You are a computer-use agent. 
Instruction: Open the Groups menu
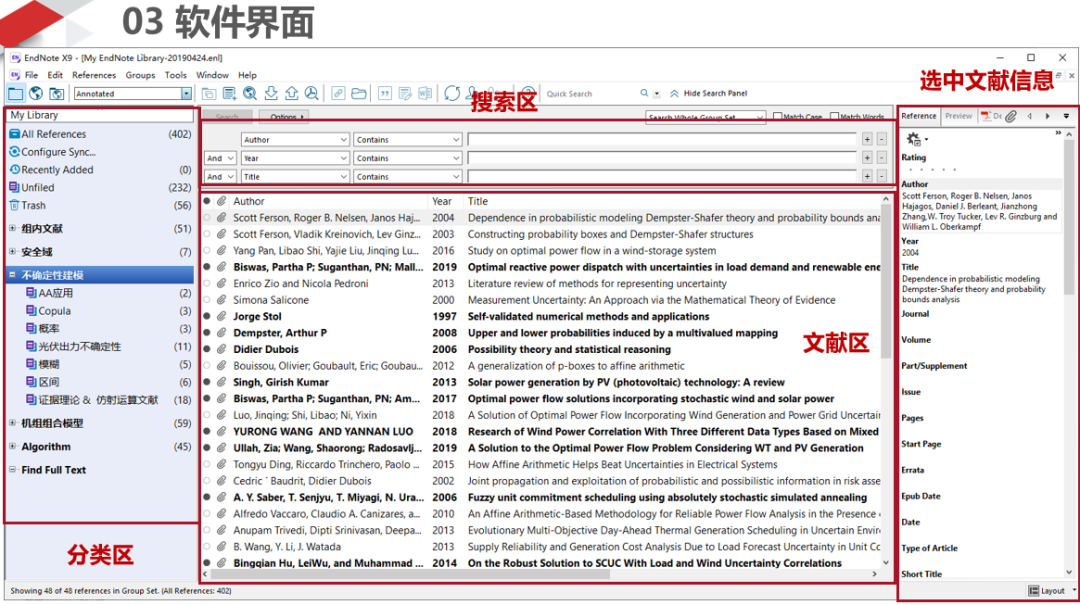pyautogui.click(x=141, y=75)
